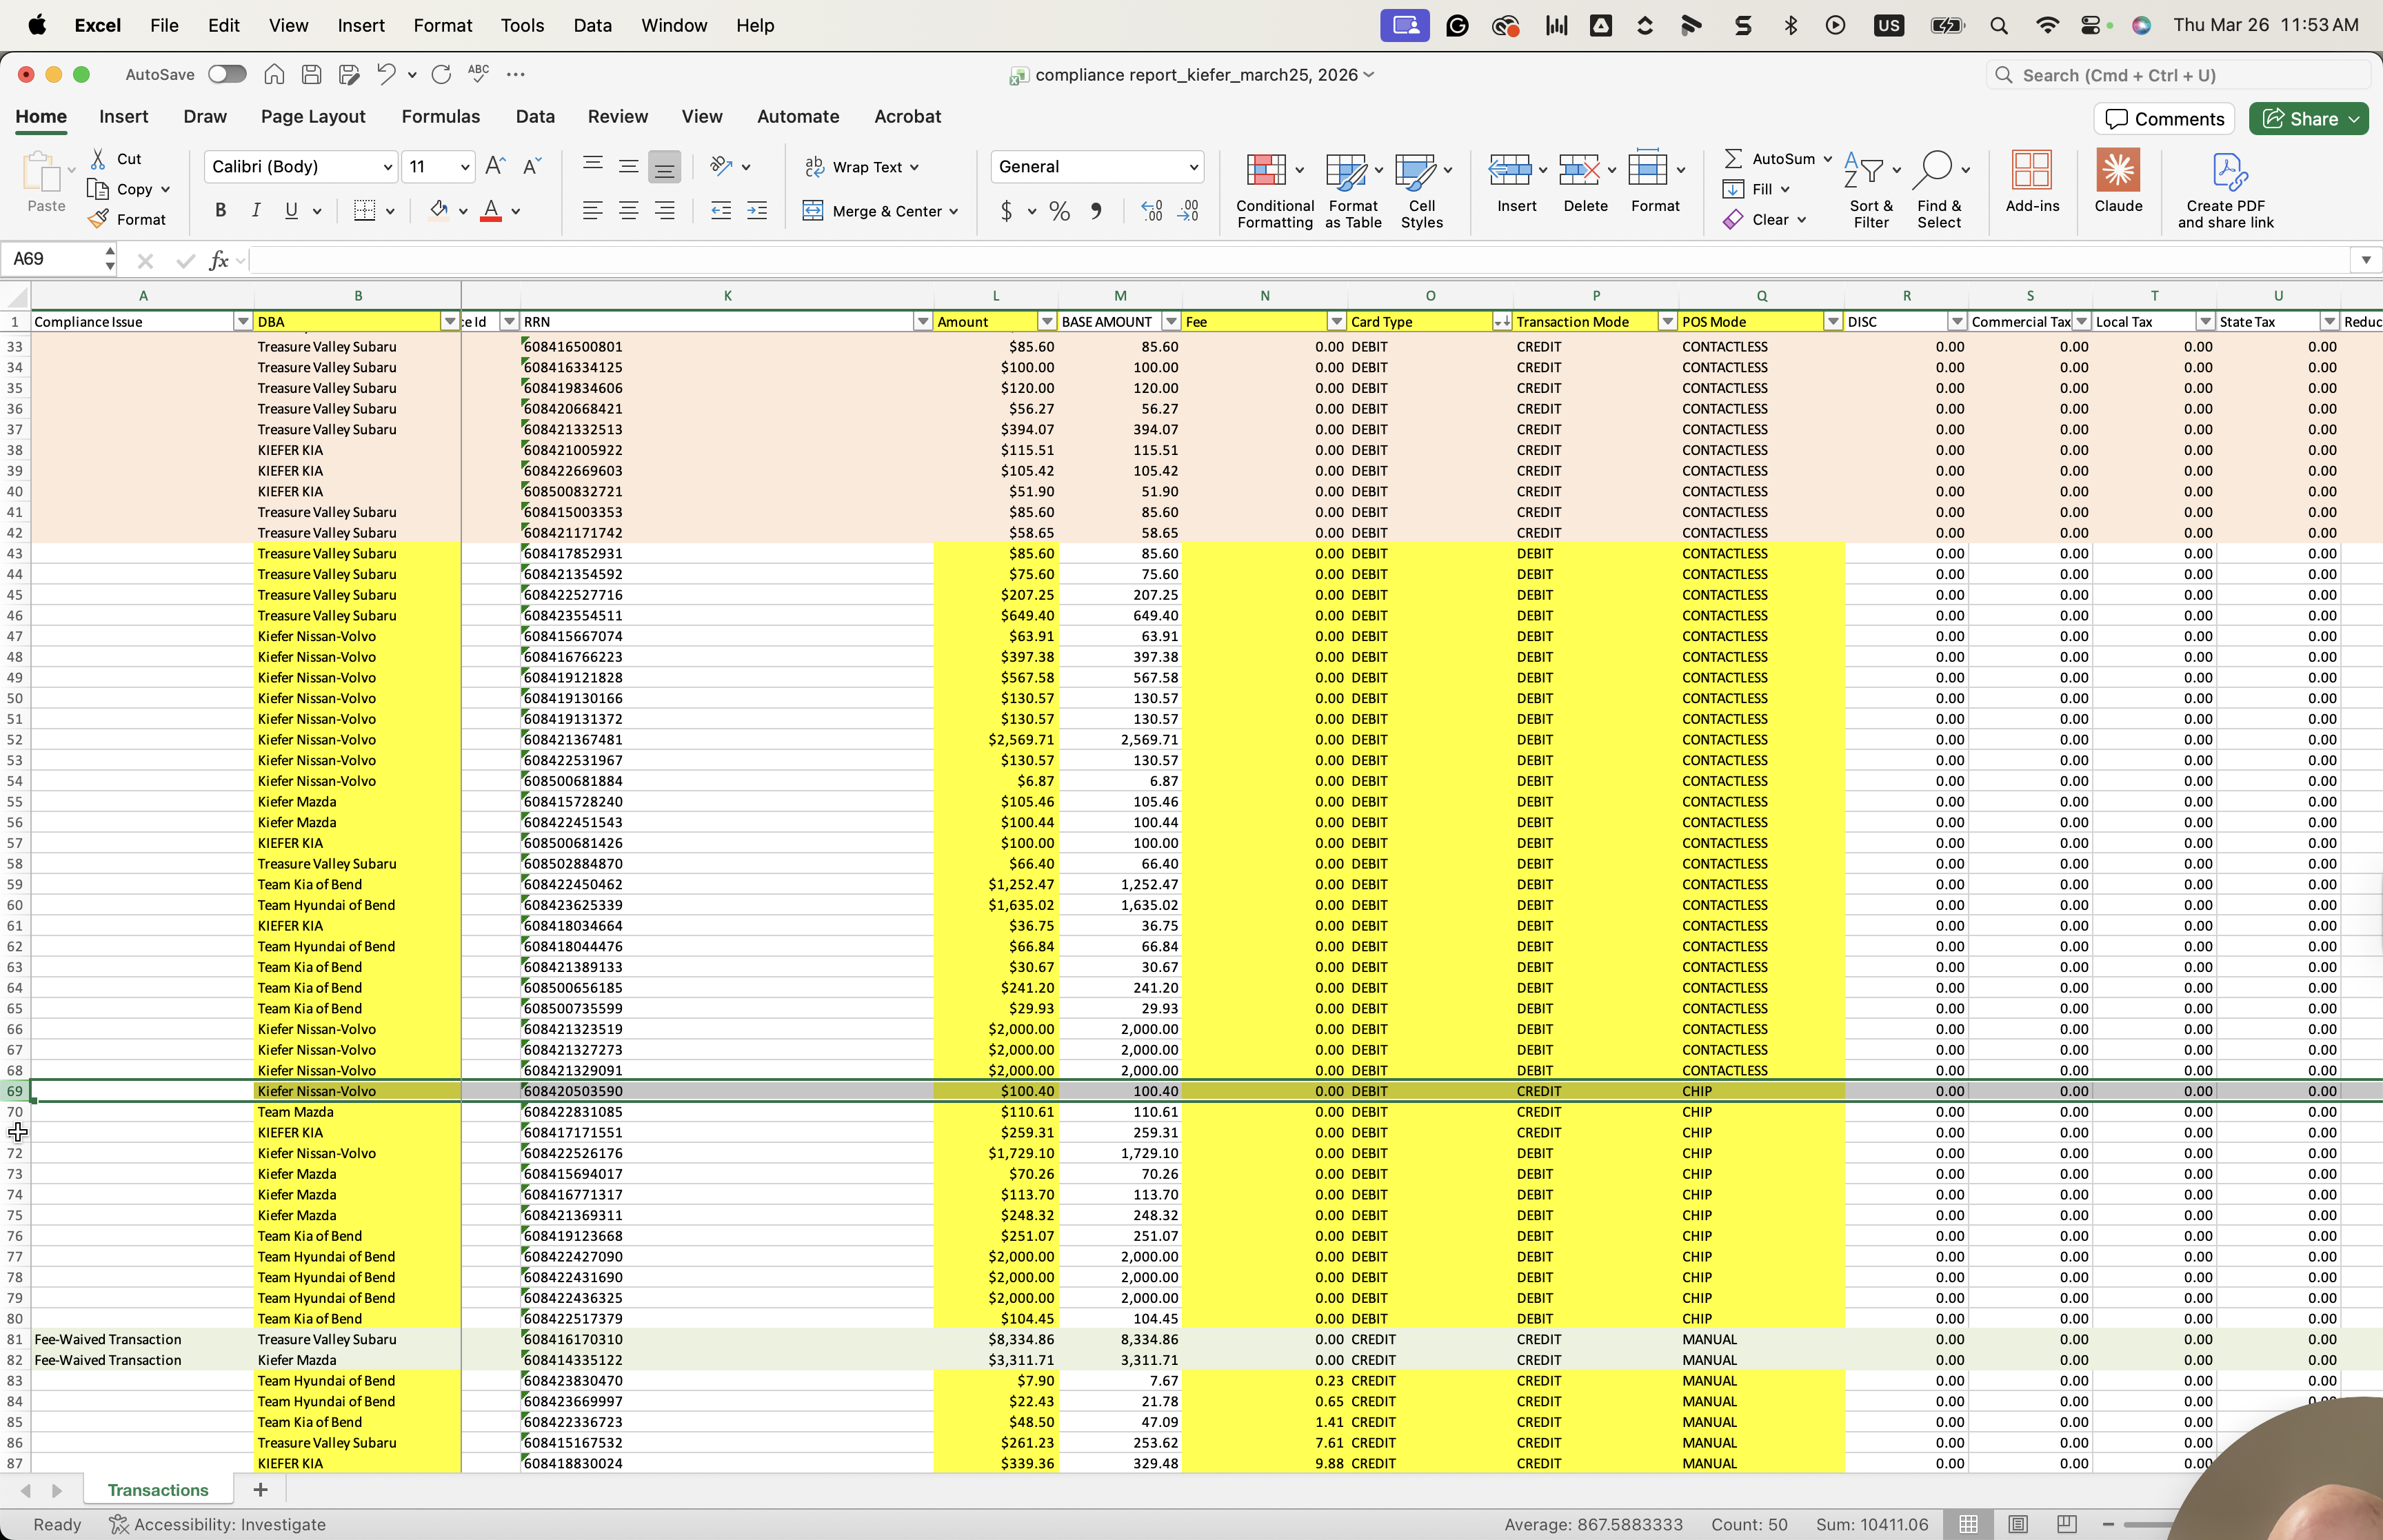This screenshot has height=1540, width=2383.
Task: Open the DBA column filter dropdown
Action: [450, 322]
